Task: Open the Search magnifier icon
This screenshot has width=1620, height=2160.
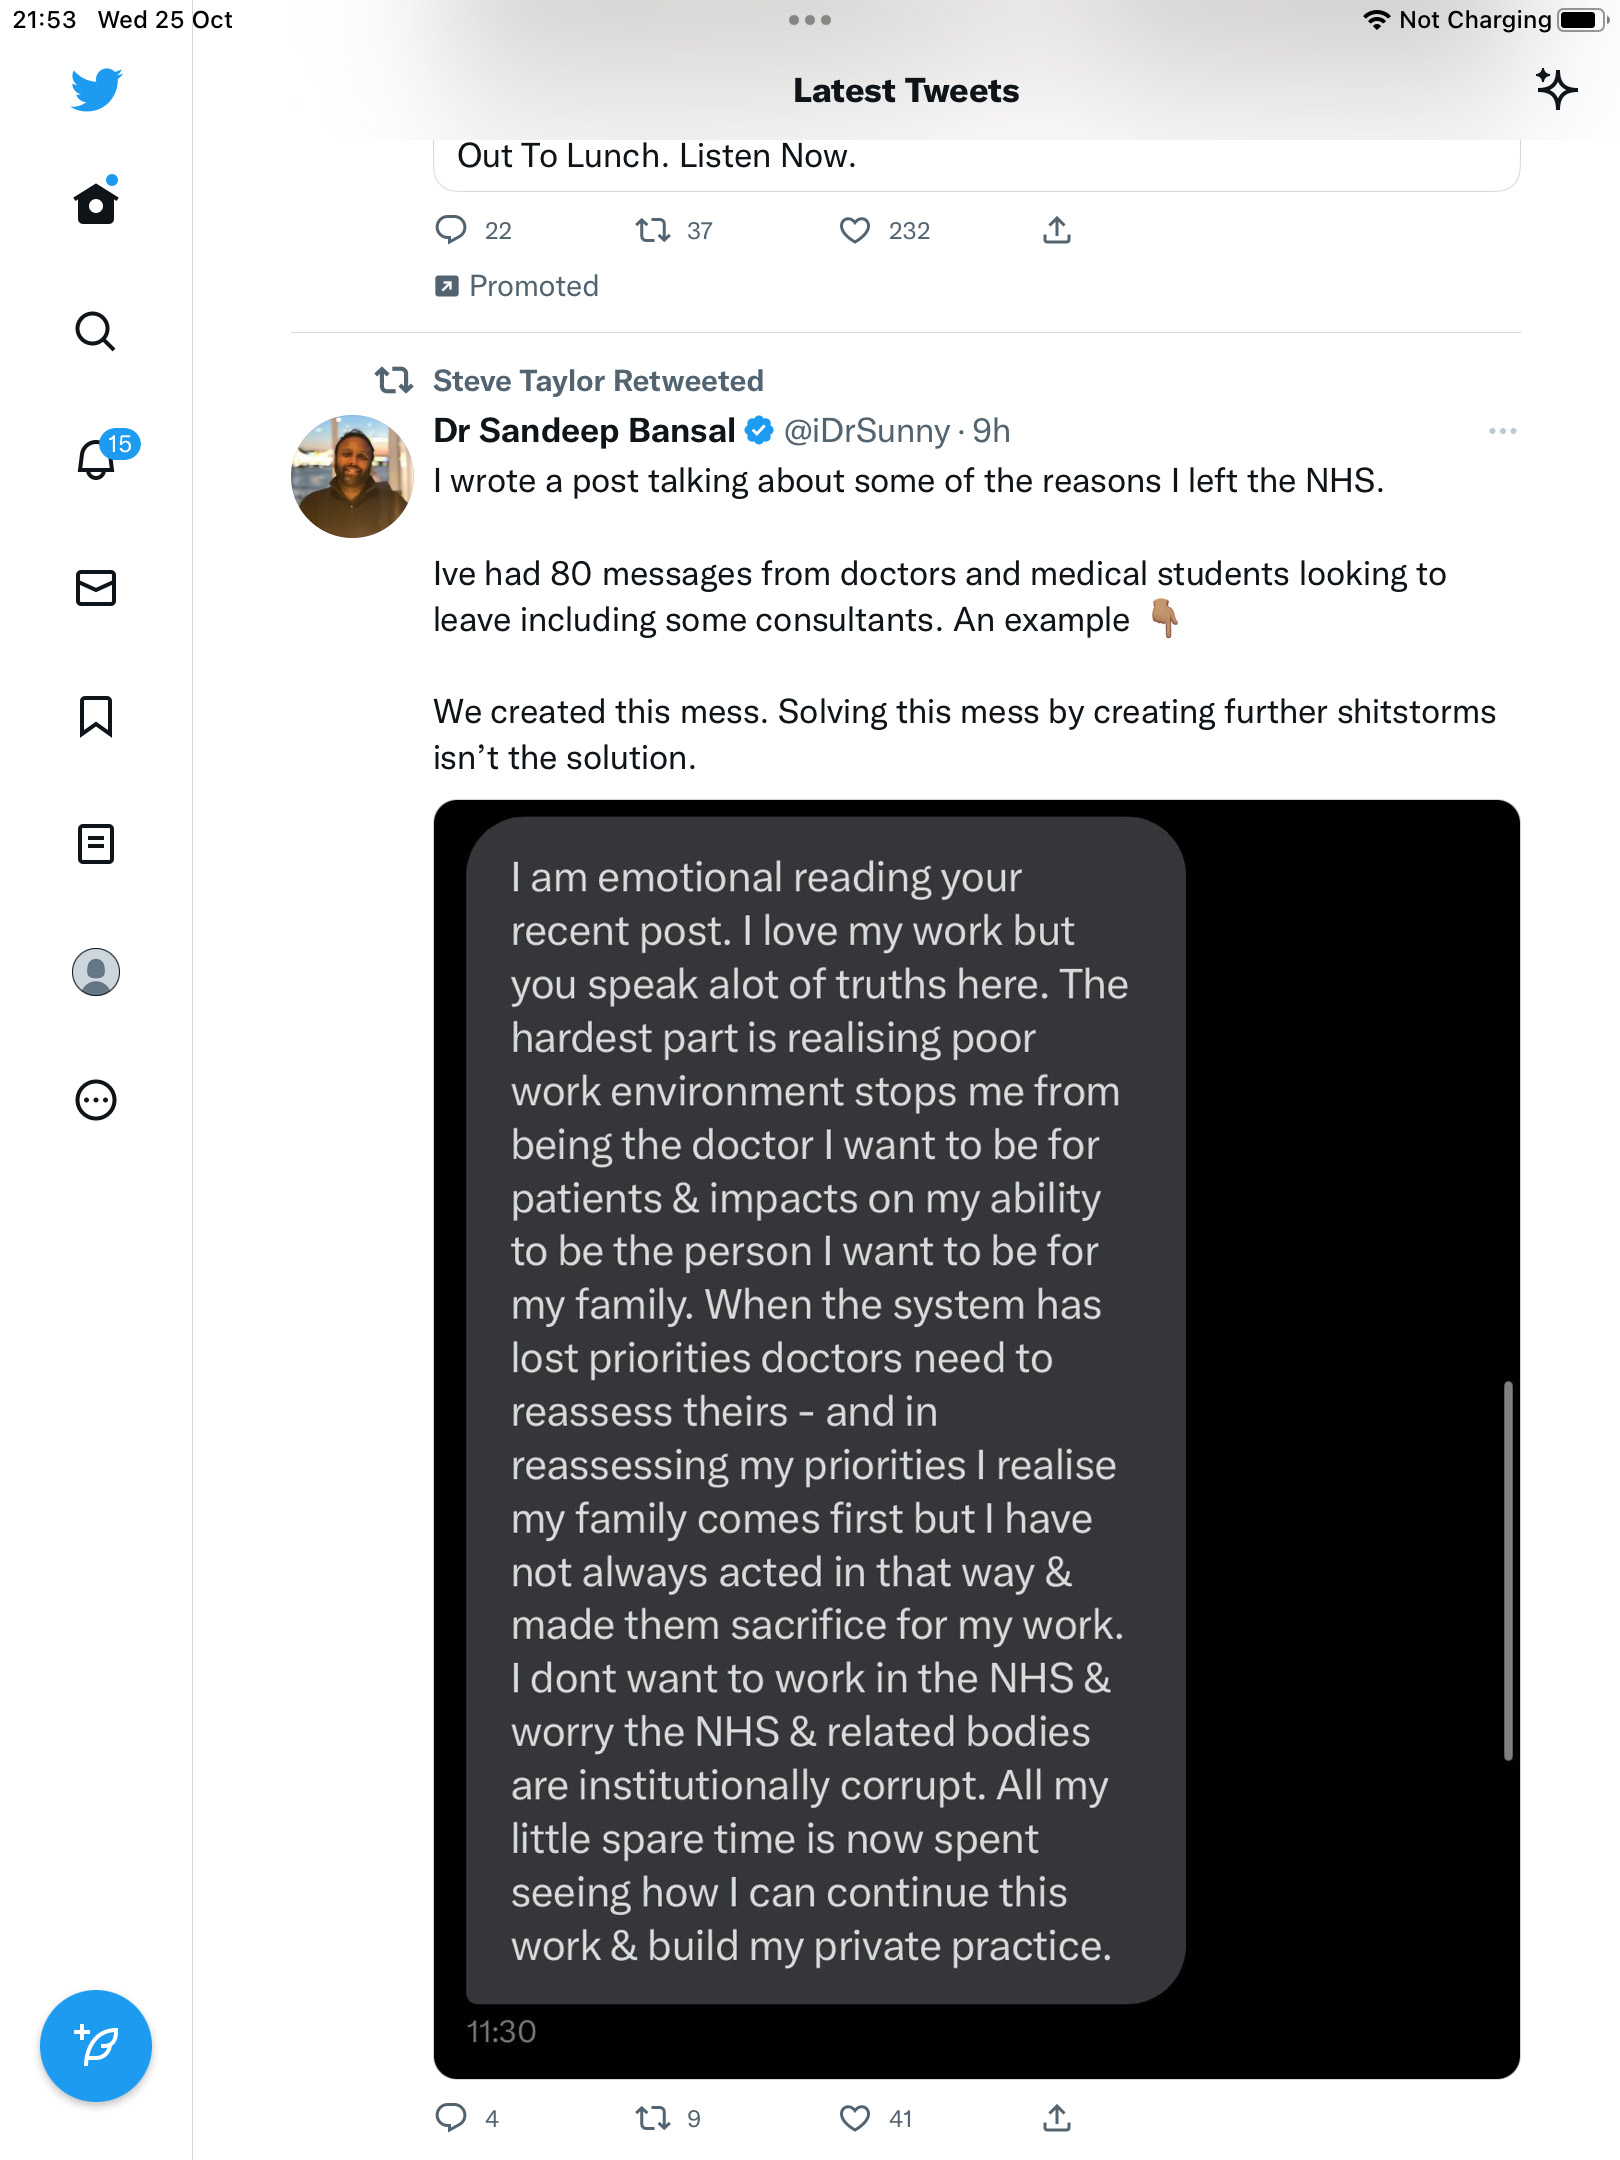Action: [96, 331]
